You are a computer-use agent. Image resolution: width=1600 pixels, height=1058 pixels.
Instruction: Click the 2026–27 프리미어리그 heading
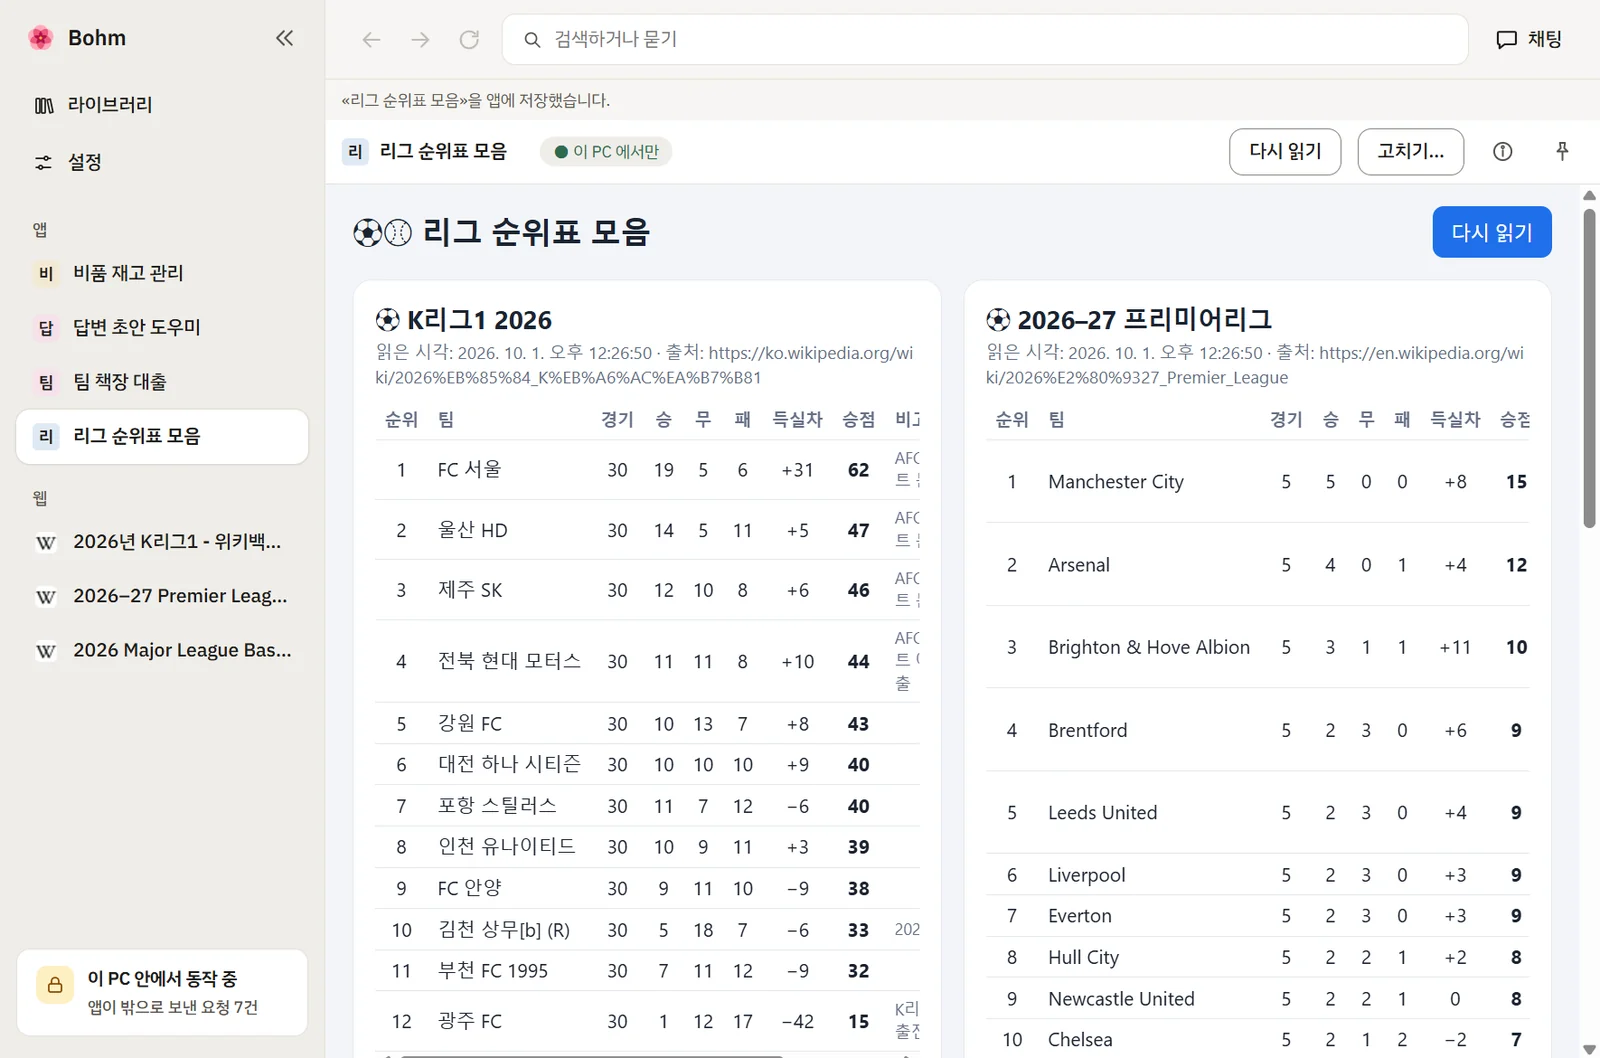click(x=1144, y=320)
